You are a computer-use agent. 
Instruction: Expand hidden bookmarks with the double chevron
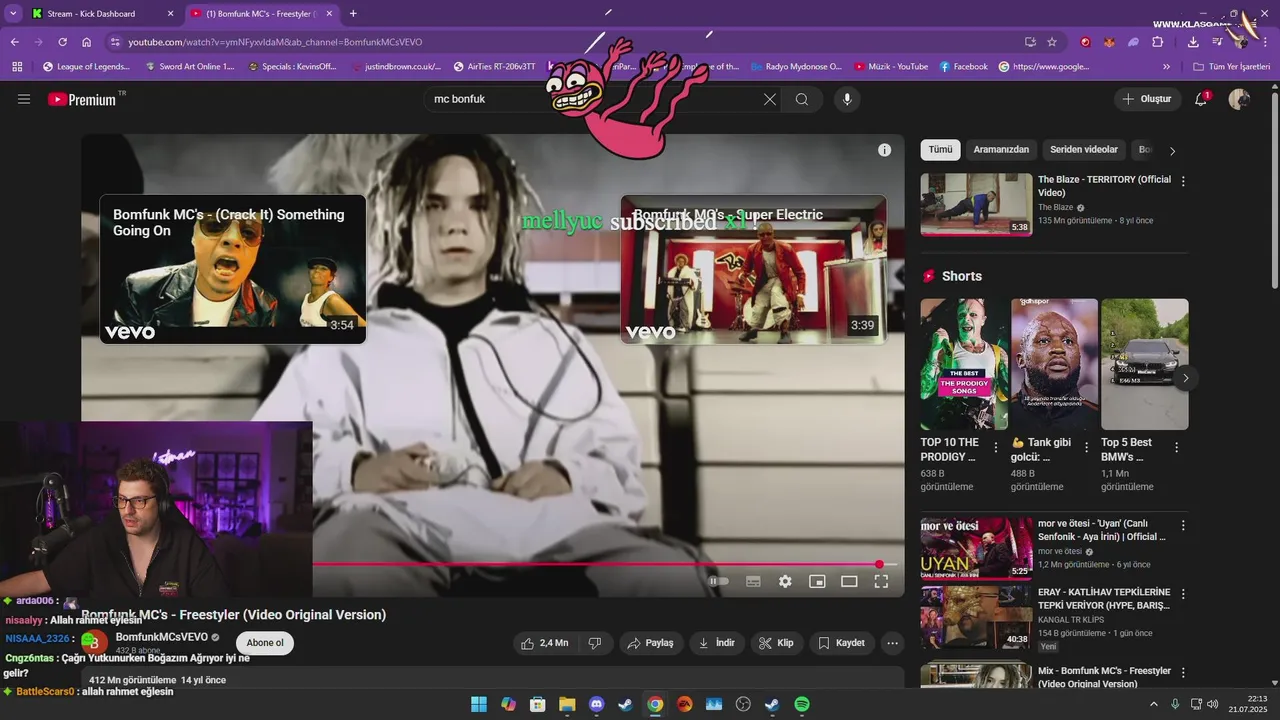coord(1166,67)
